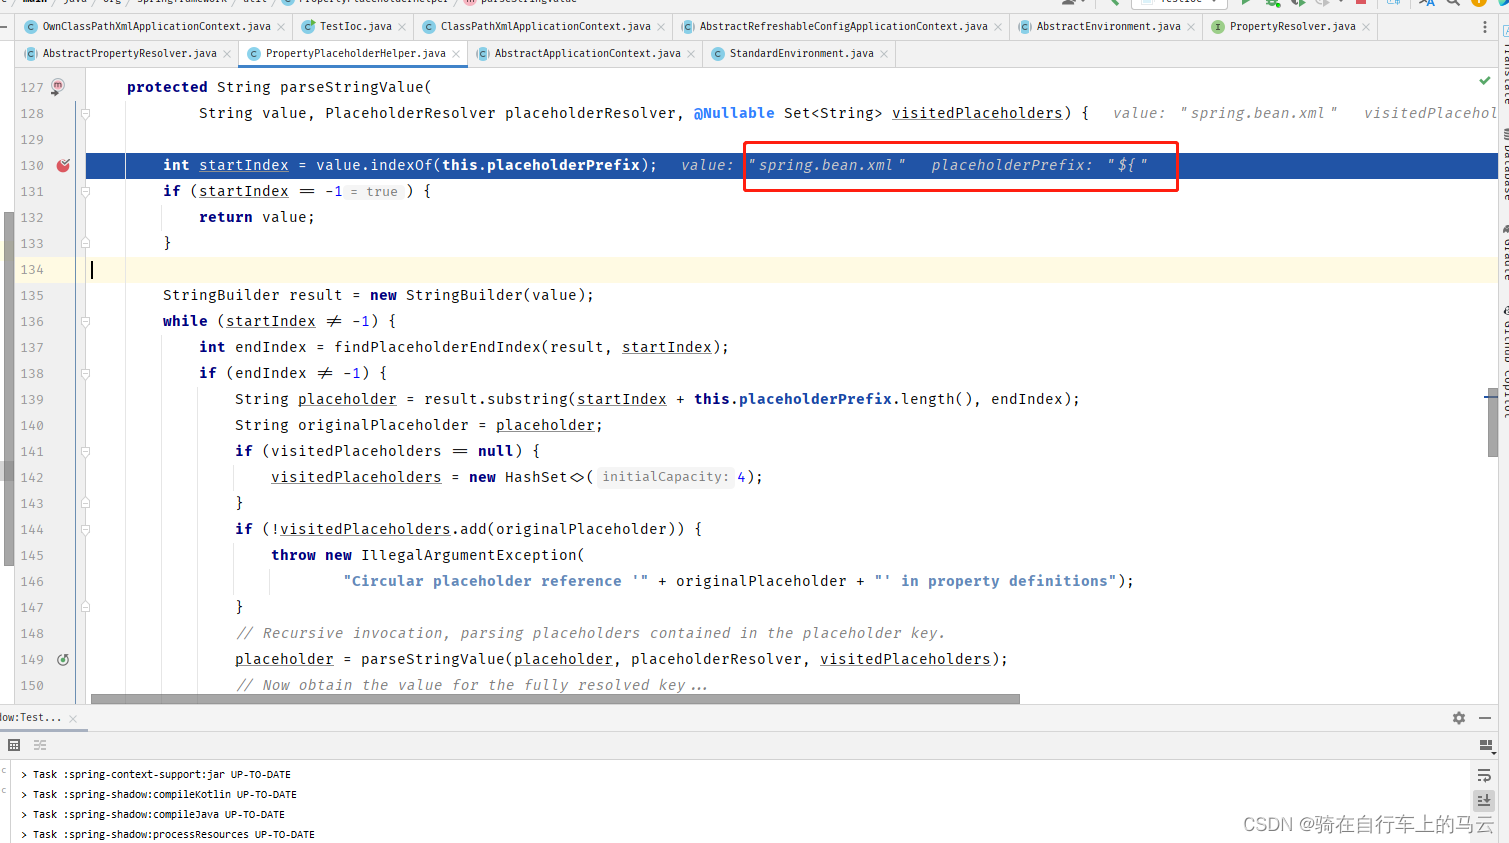Close the AbstractRefreshableConfigApplicationContext.java tab
The image size is (1509, 843).
click(998, 27)
